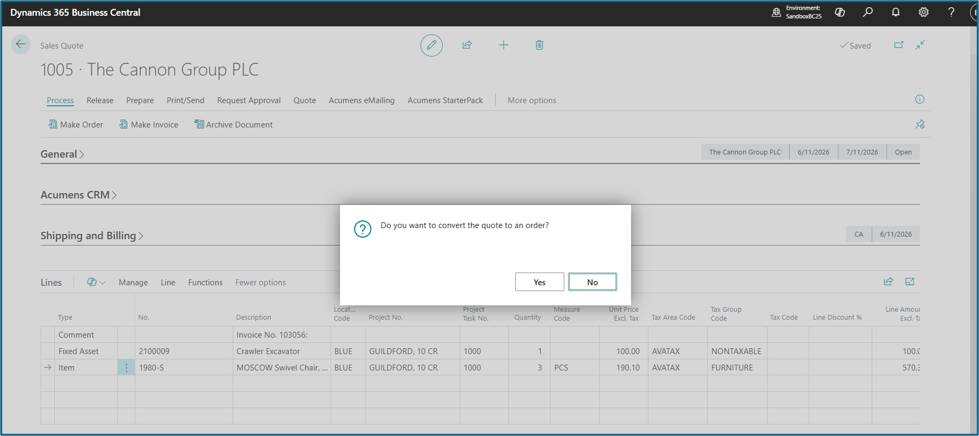Click the Crawler Excavator description
The image size is (979, 436).
click(282, 351)
